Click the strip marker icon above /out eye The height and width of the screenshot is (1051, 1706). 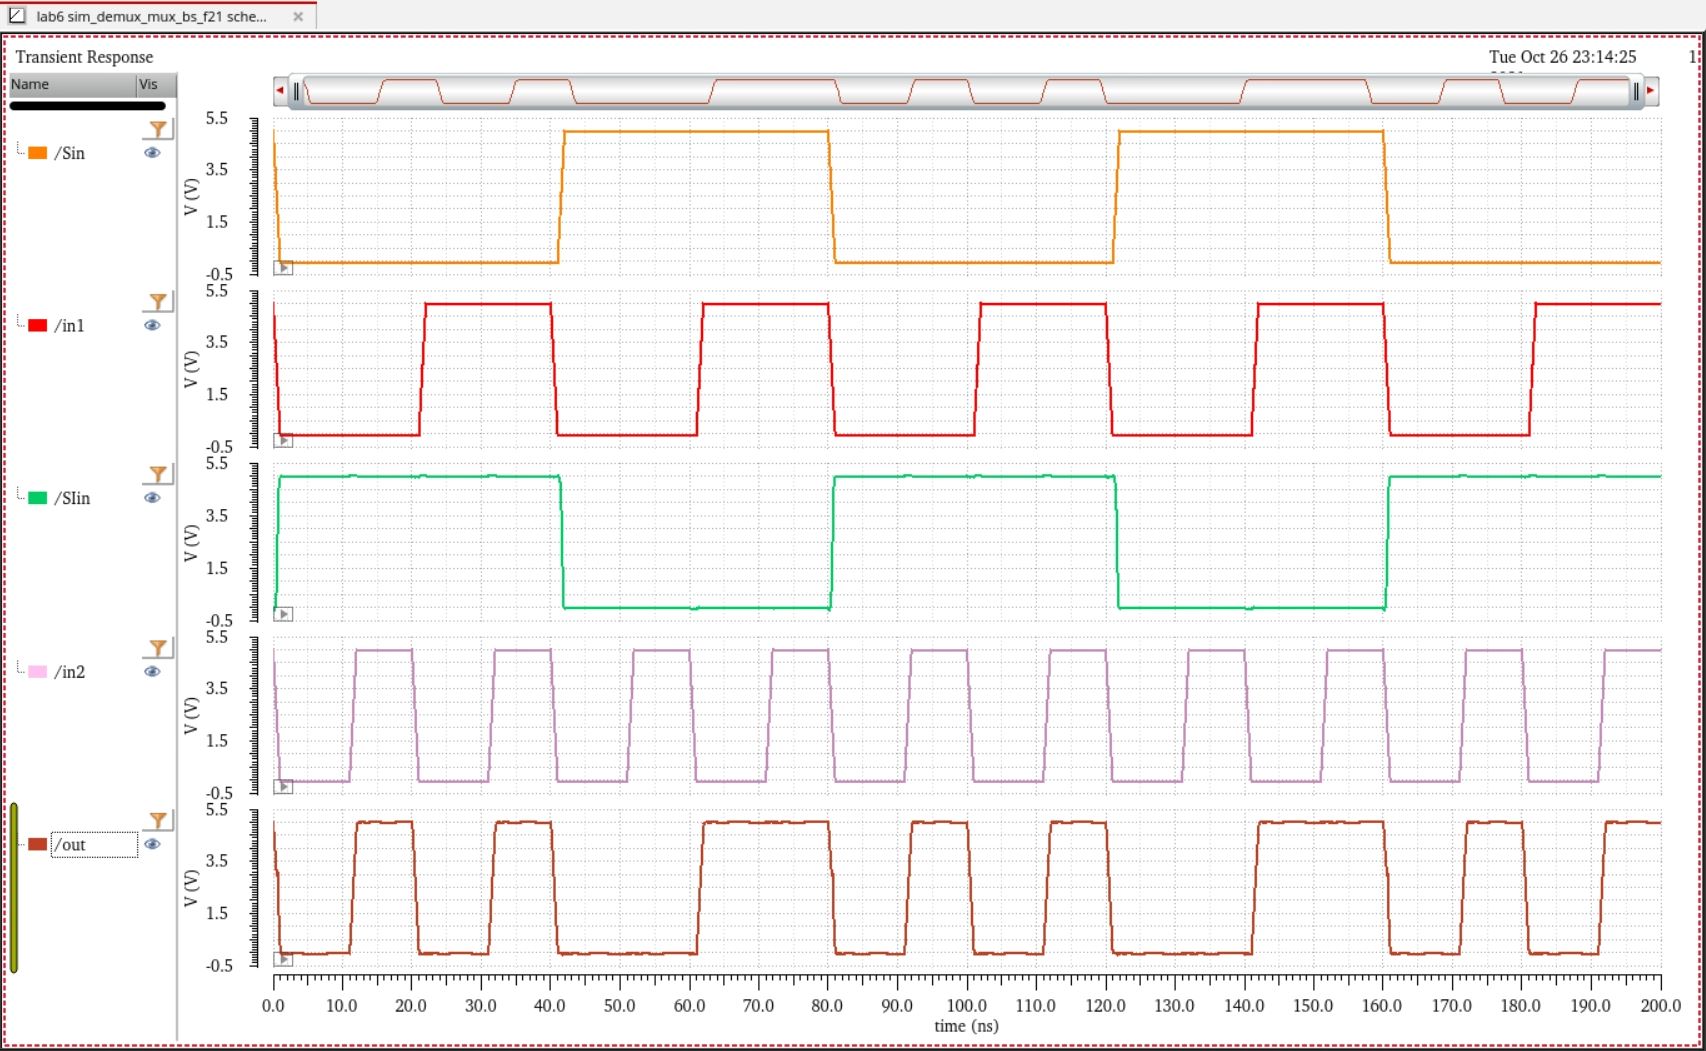click(157, 820)
